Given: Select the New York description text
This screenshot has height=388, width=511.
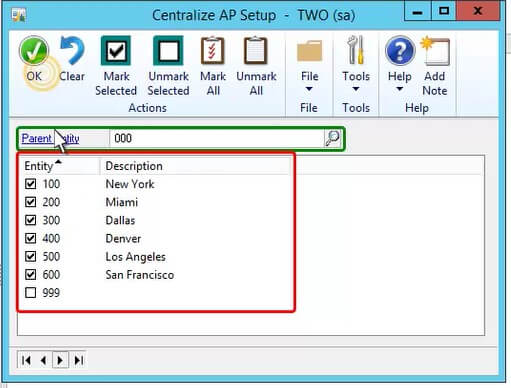Looking at the screenshot, I should tap(130, 184).
